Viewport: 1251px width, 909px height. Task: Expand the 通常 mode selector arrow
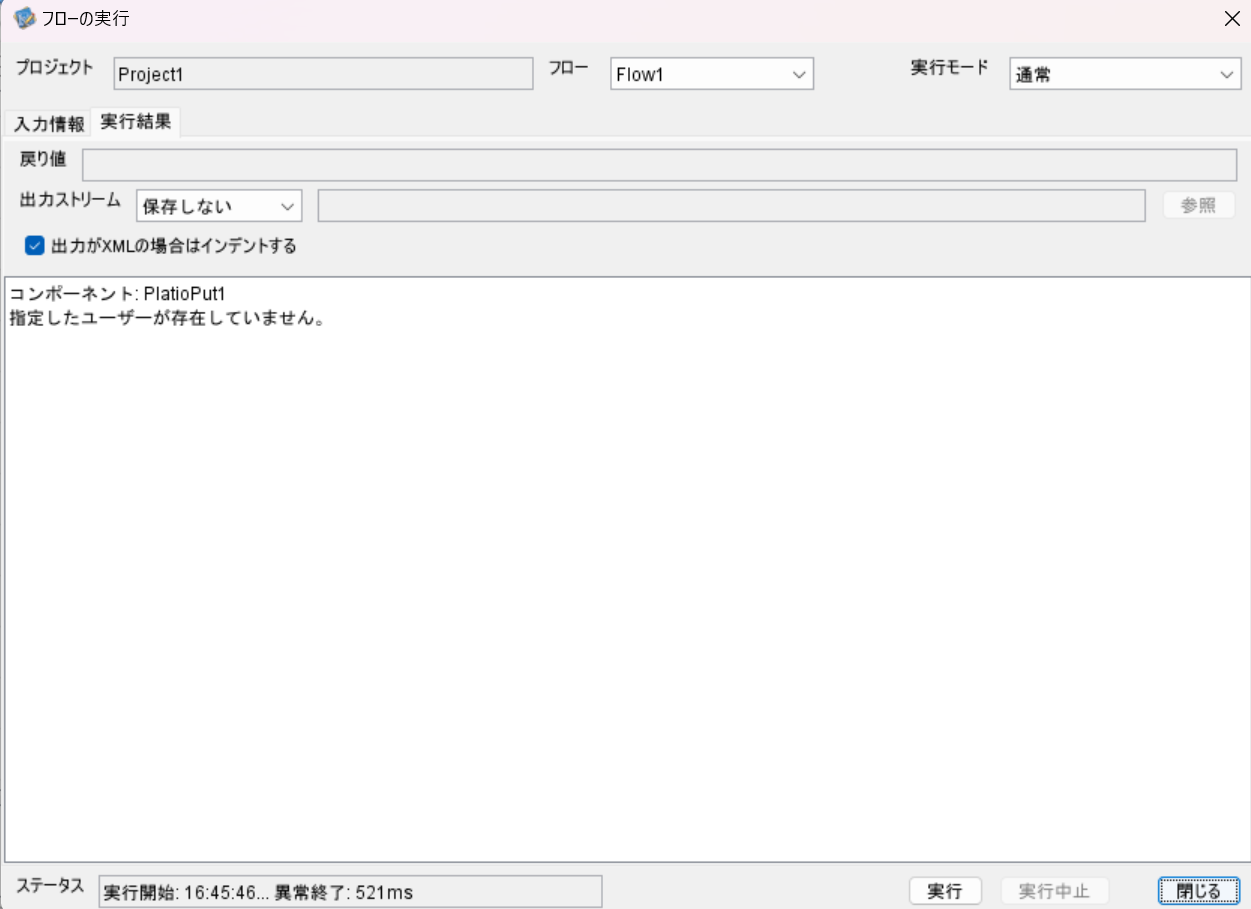1228,74
